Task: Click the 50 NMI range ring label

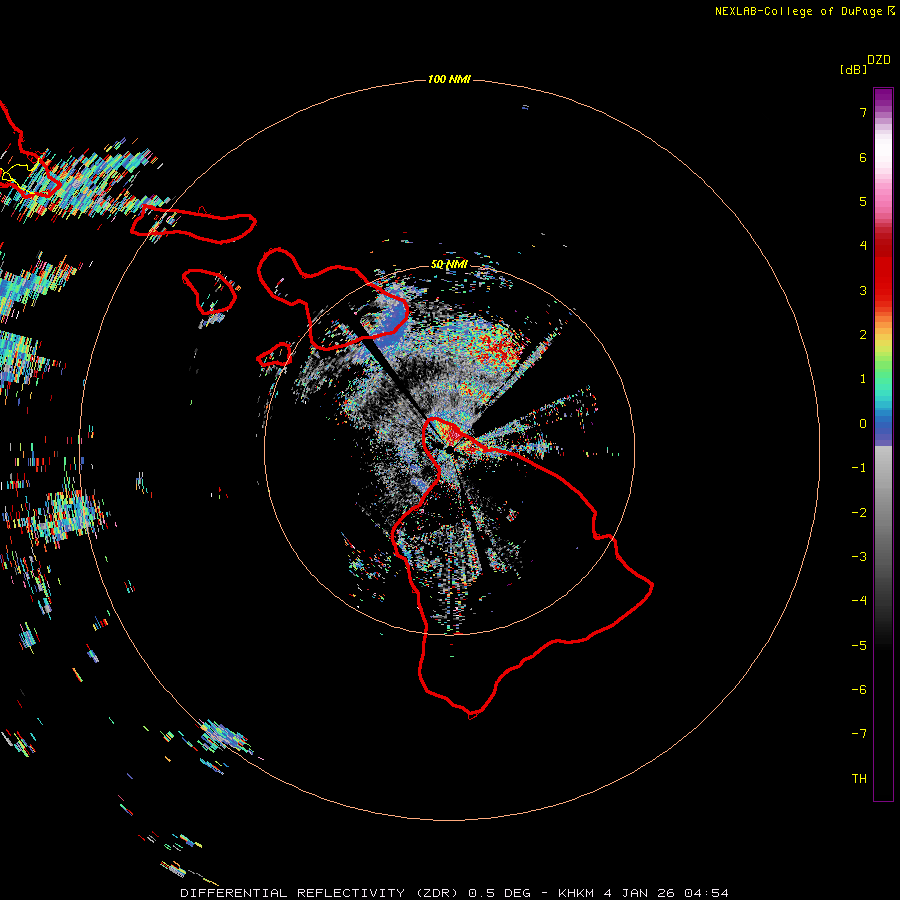Action: (x=449, y=264)
